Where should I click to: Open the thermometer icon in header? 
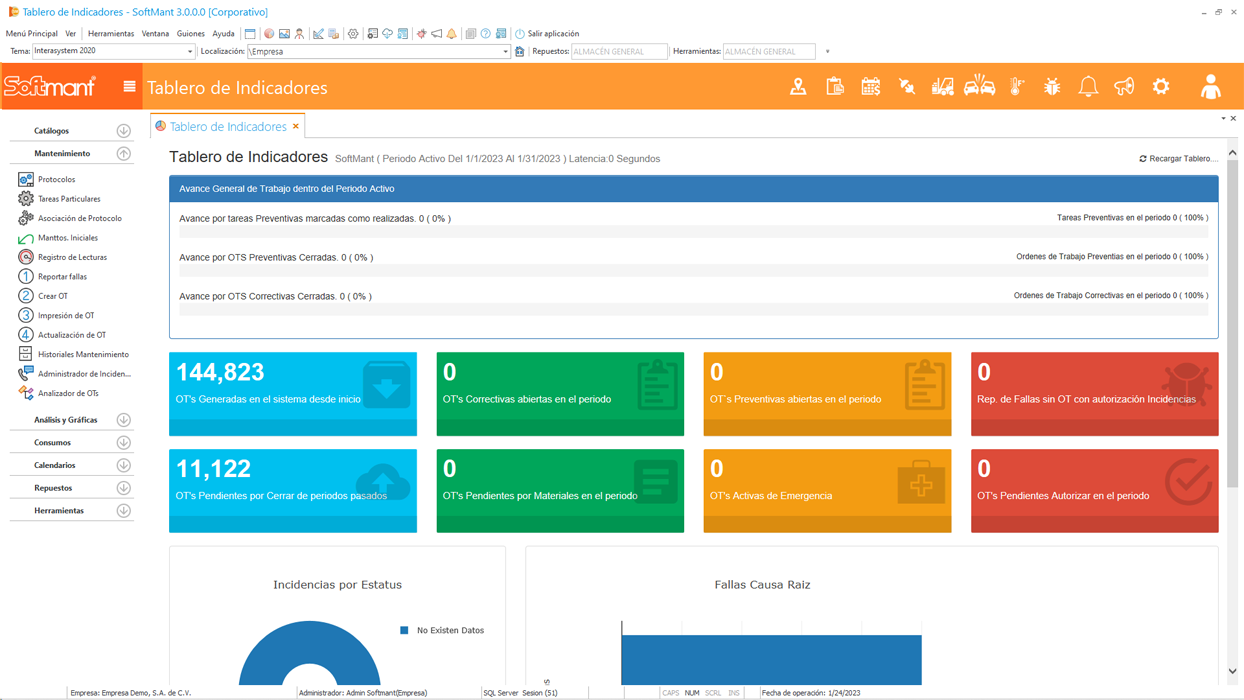[x=1016, y=87]
